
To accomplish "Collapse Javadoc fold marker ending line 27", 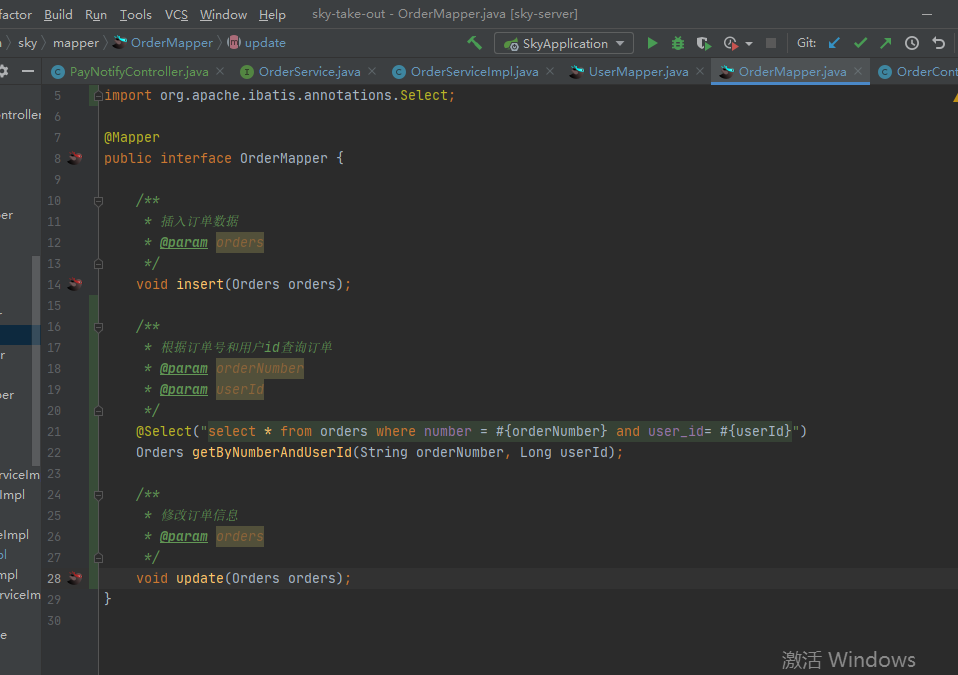I will tap(98, 557).
